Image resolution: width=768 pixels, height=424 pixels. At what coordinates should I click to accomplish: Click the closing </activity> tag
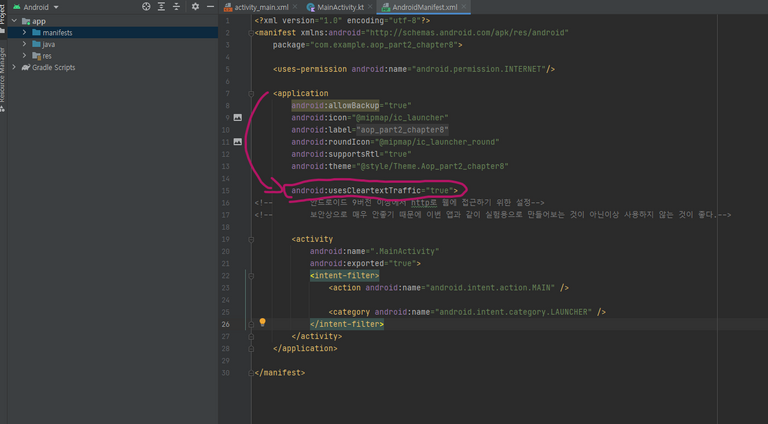click(x=317, y=336)
